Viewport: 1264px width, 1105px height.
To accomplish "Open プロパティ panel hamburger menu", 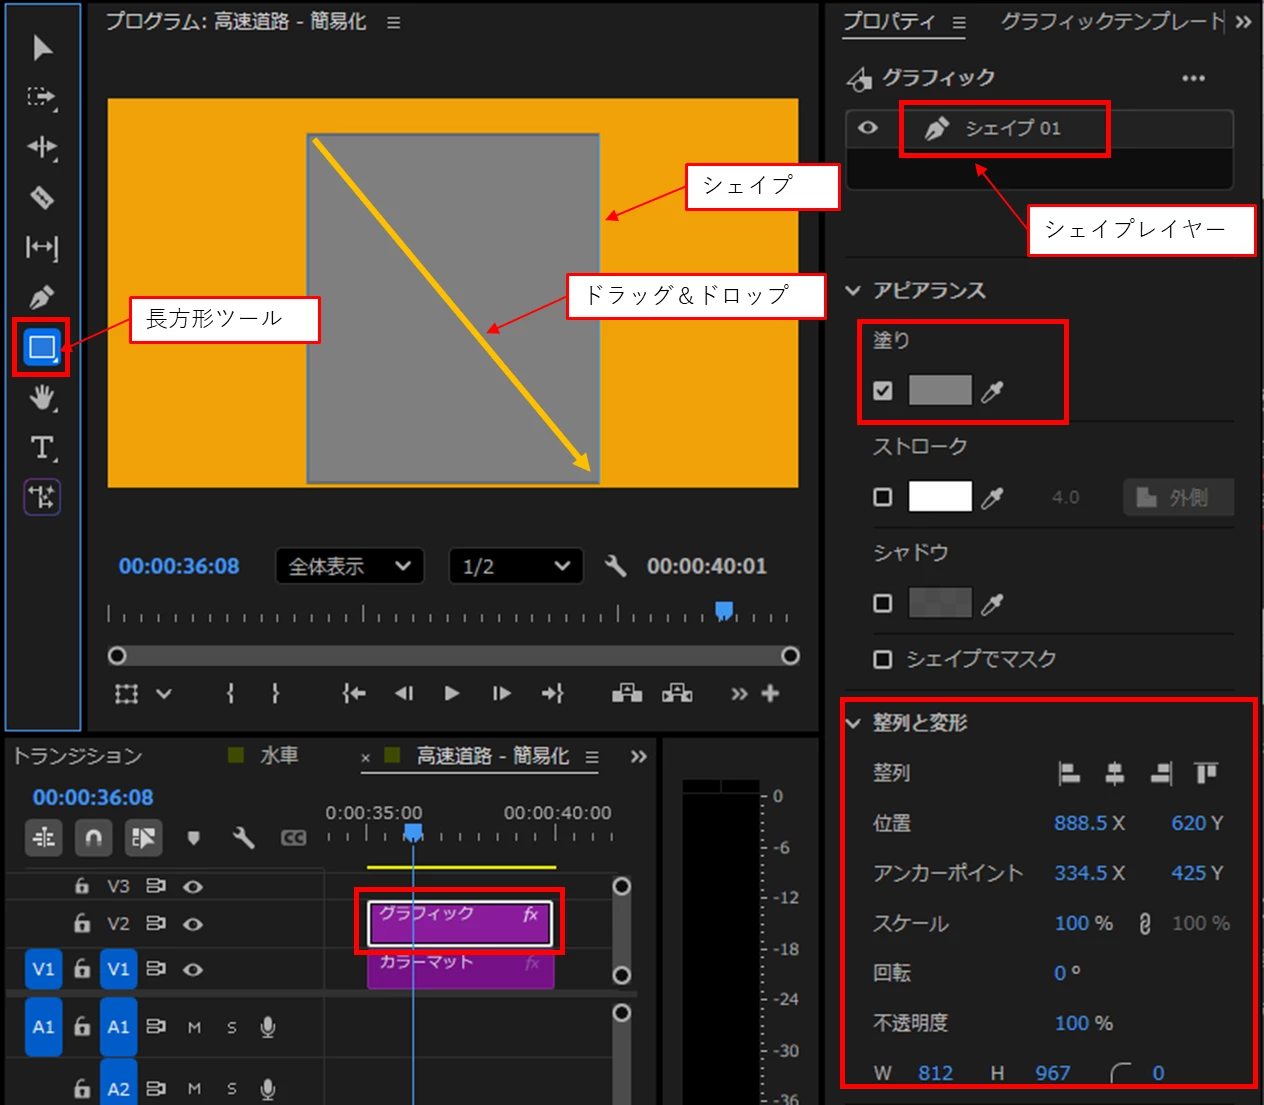I will tap(959, 22).
